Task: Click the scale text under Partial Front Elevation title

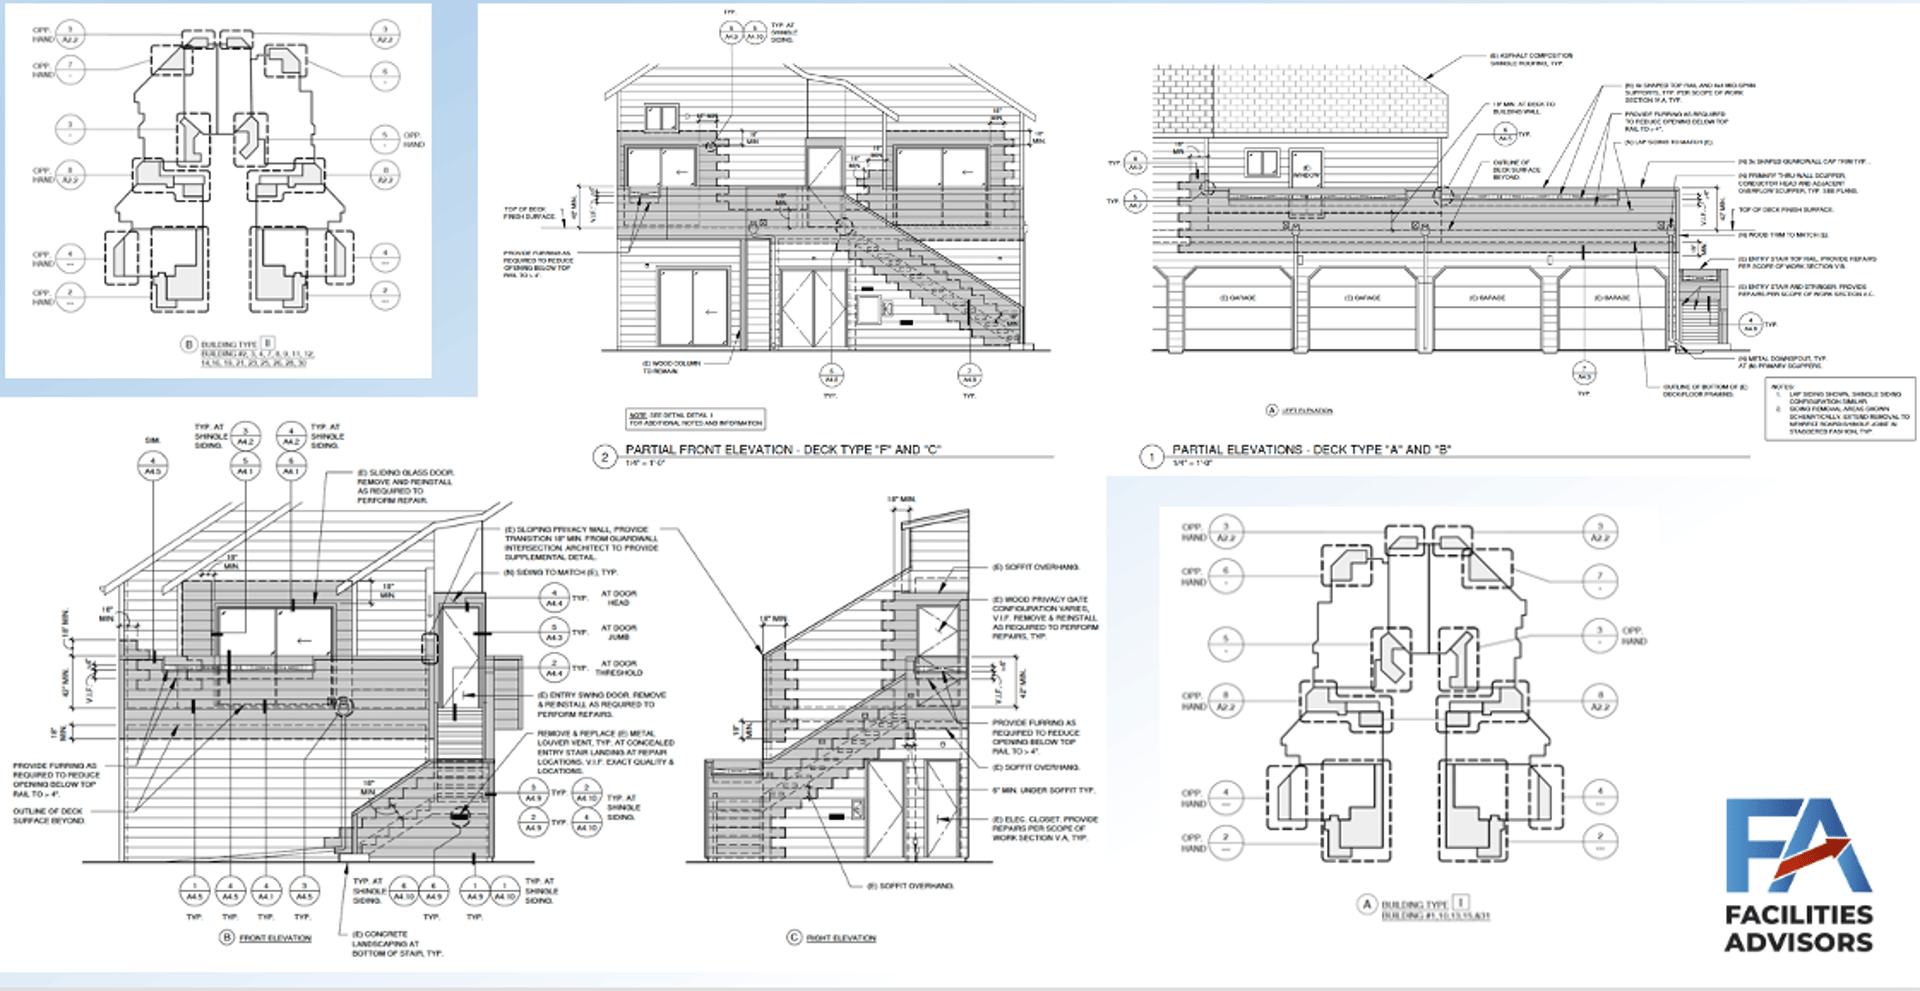Action: 645,463
